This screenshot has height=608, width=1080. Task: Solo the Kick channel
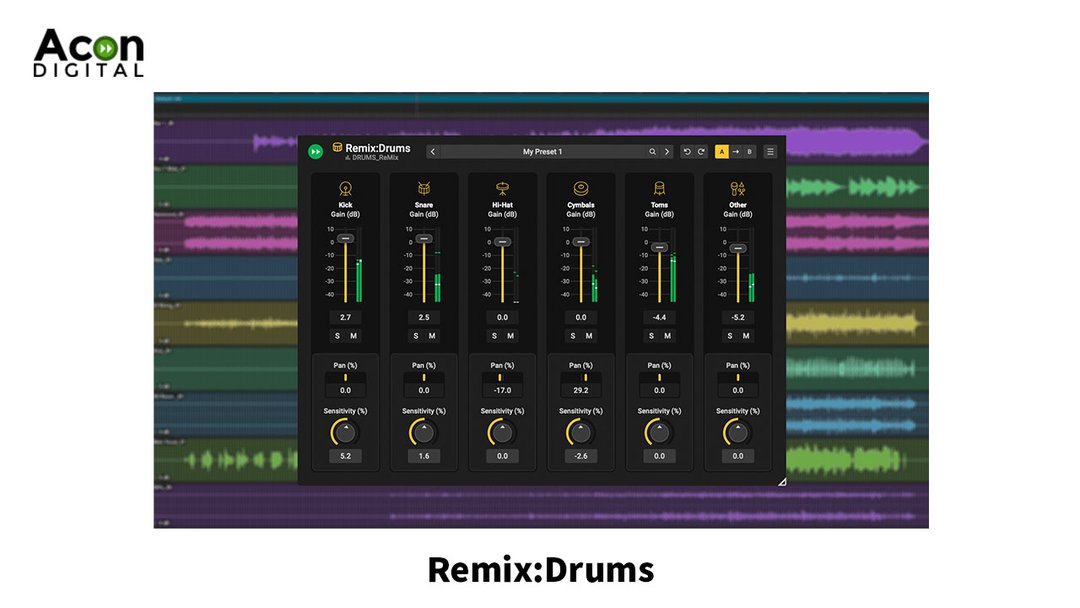tap(337, 336)
